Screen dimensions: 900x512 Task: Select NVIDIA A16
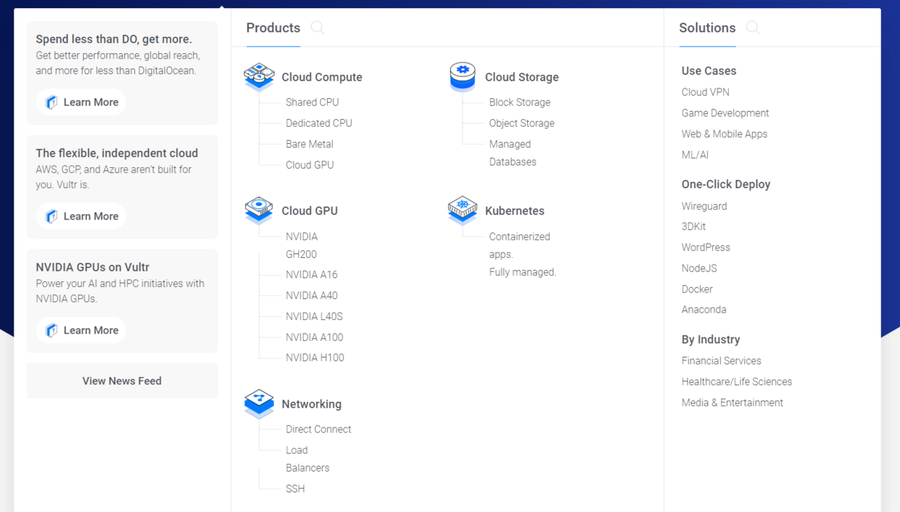coord(312,274)
